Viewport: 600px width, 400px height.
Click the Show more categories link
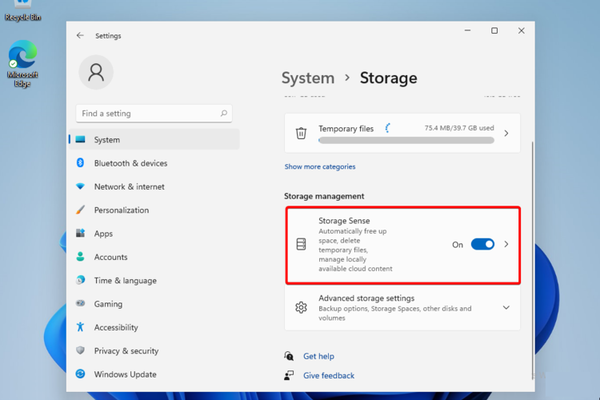(x=320, y=167)
